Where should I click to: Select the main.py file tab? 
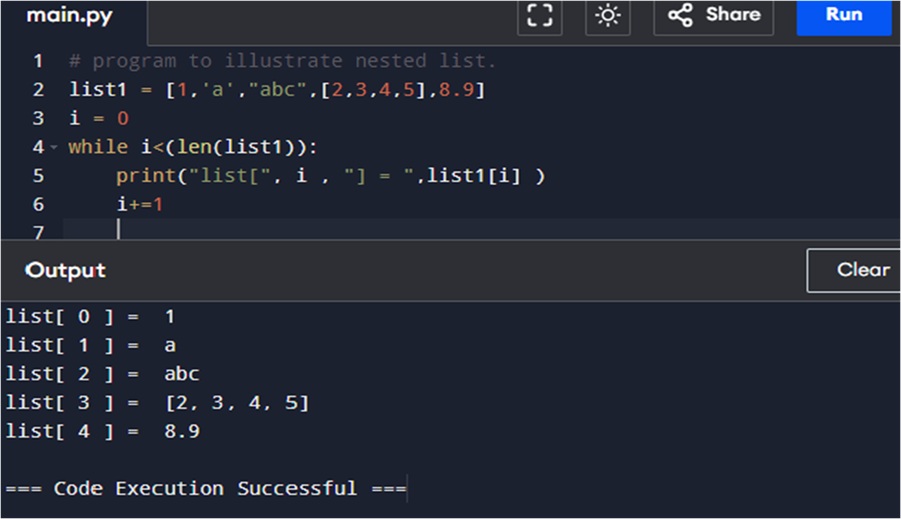[69, 17]
